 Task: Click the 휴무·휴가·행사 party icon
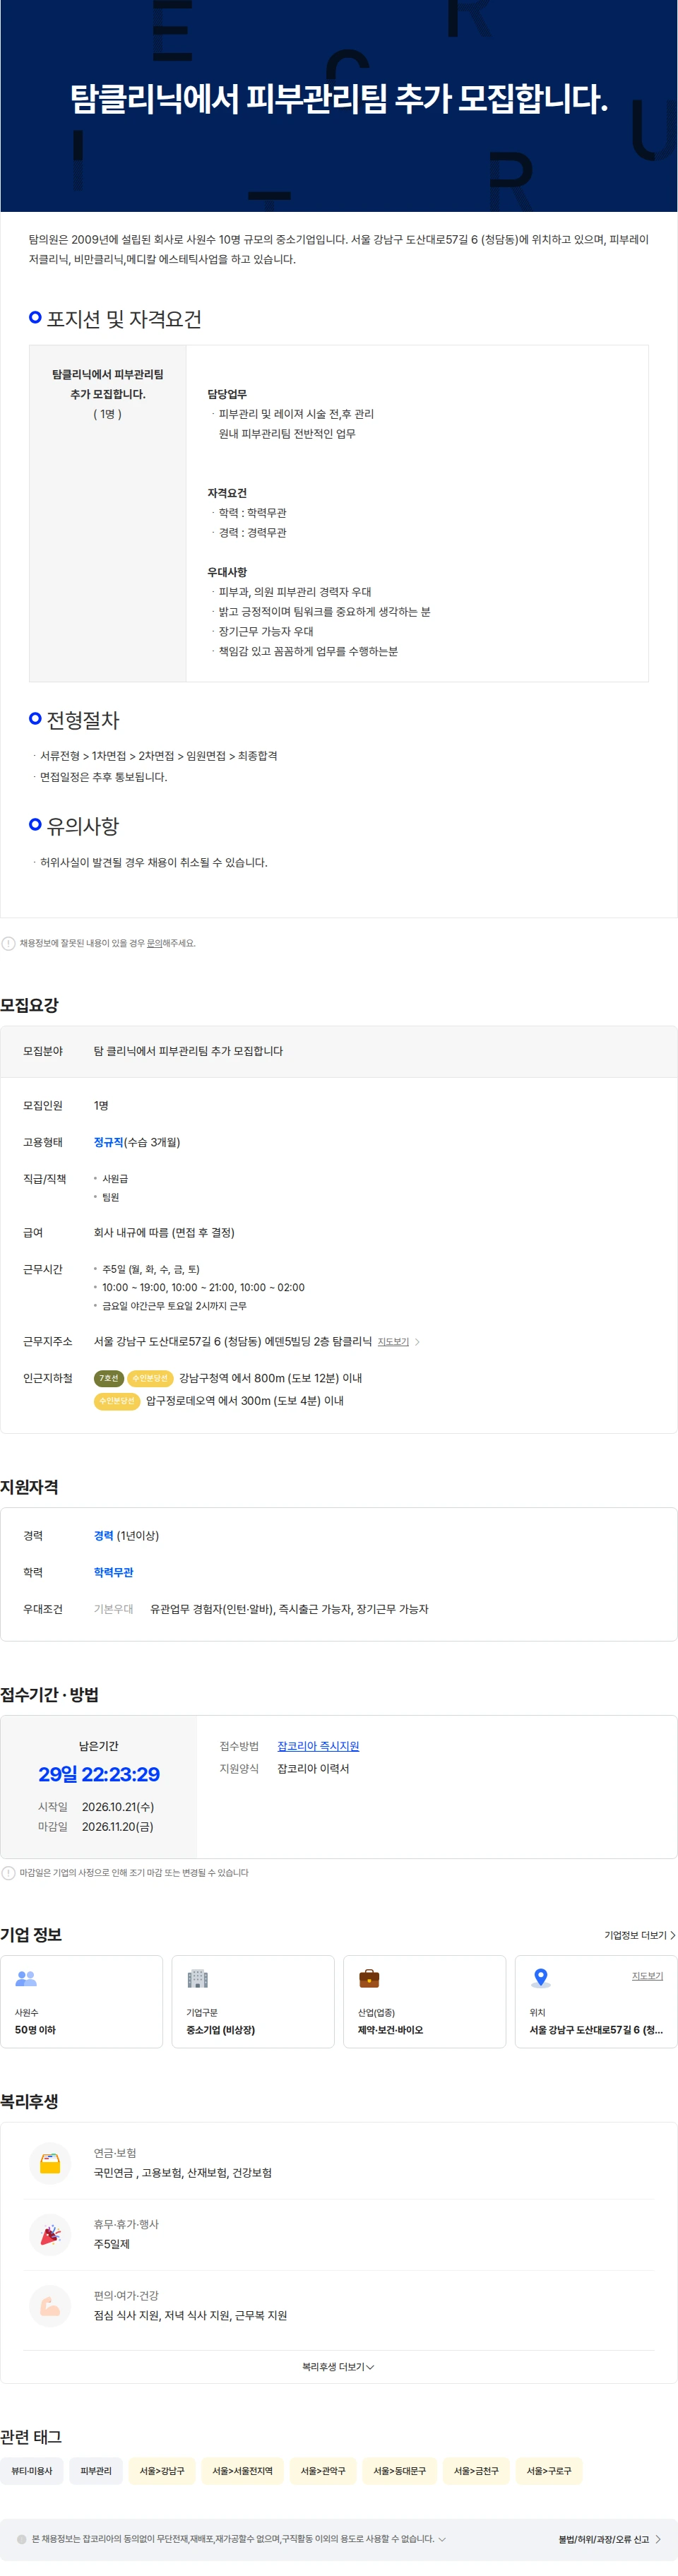[x=50, y=2234]
